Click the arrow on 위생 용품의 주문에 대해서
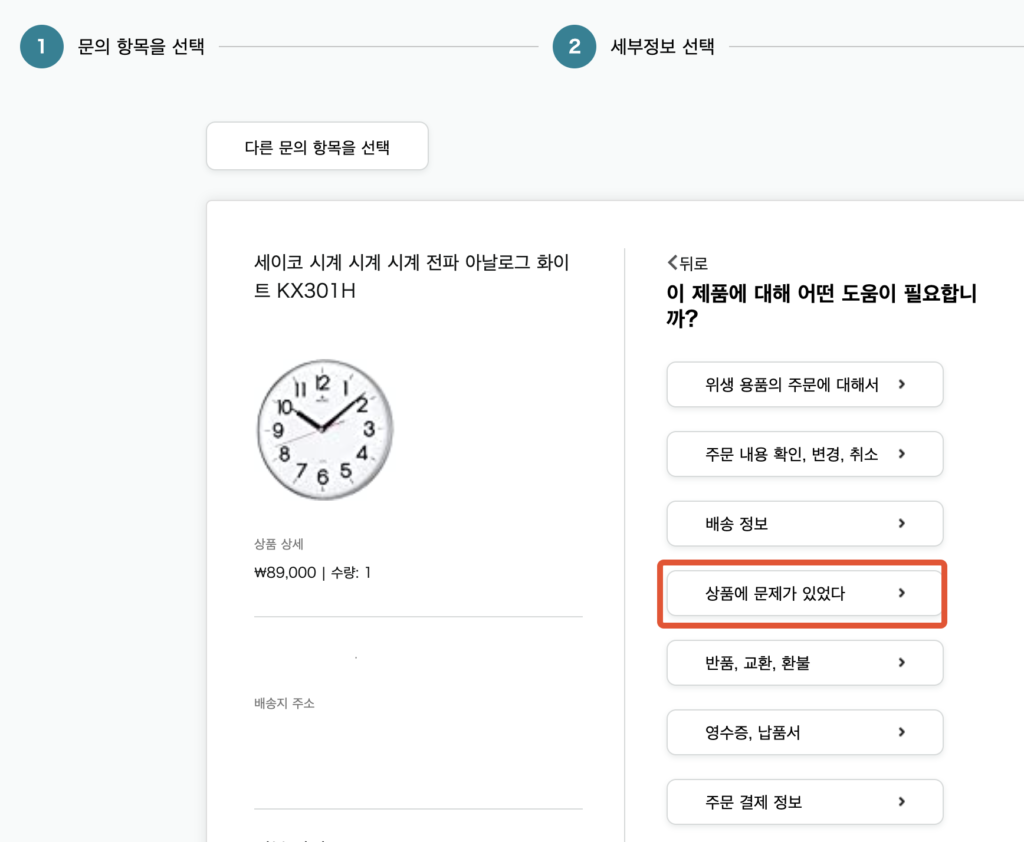The width and height of the screenshot is (1024, 842). (x=901, y=384)
